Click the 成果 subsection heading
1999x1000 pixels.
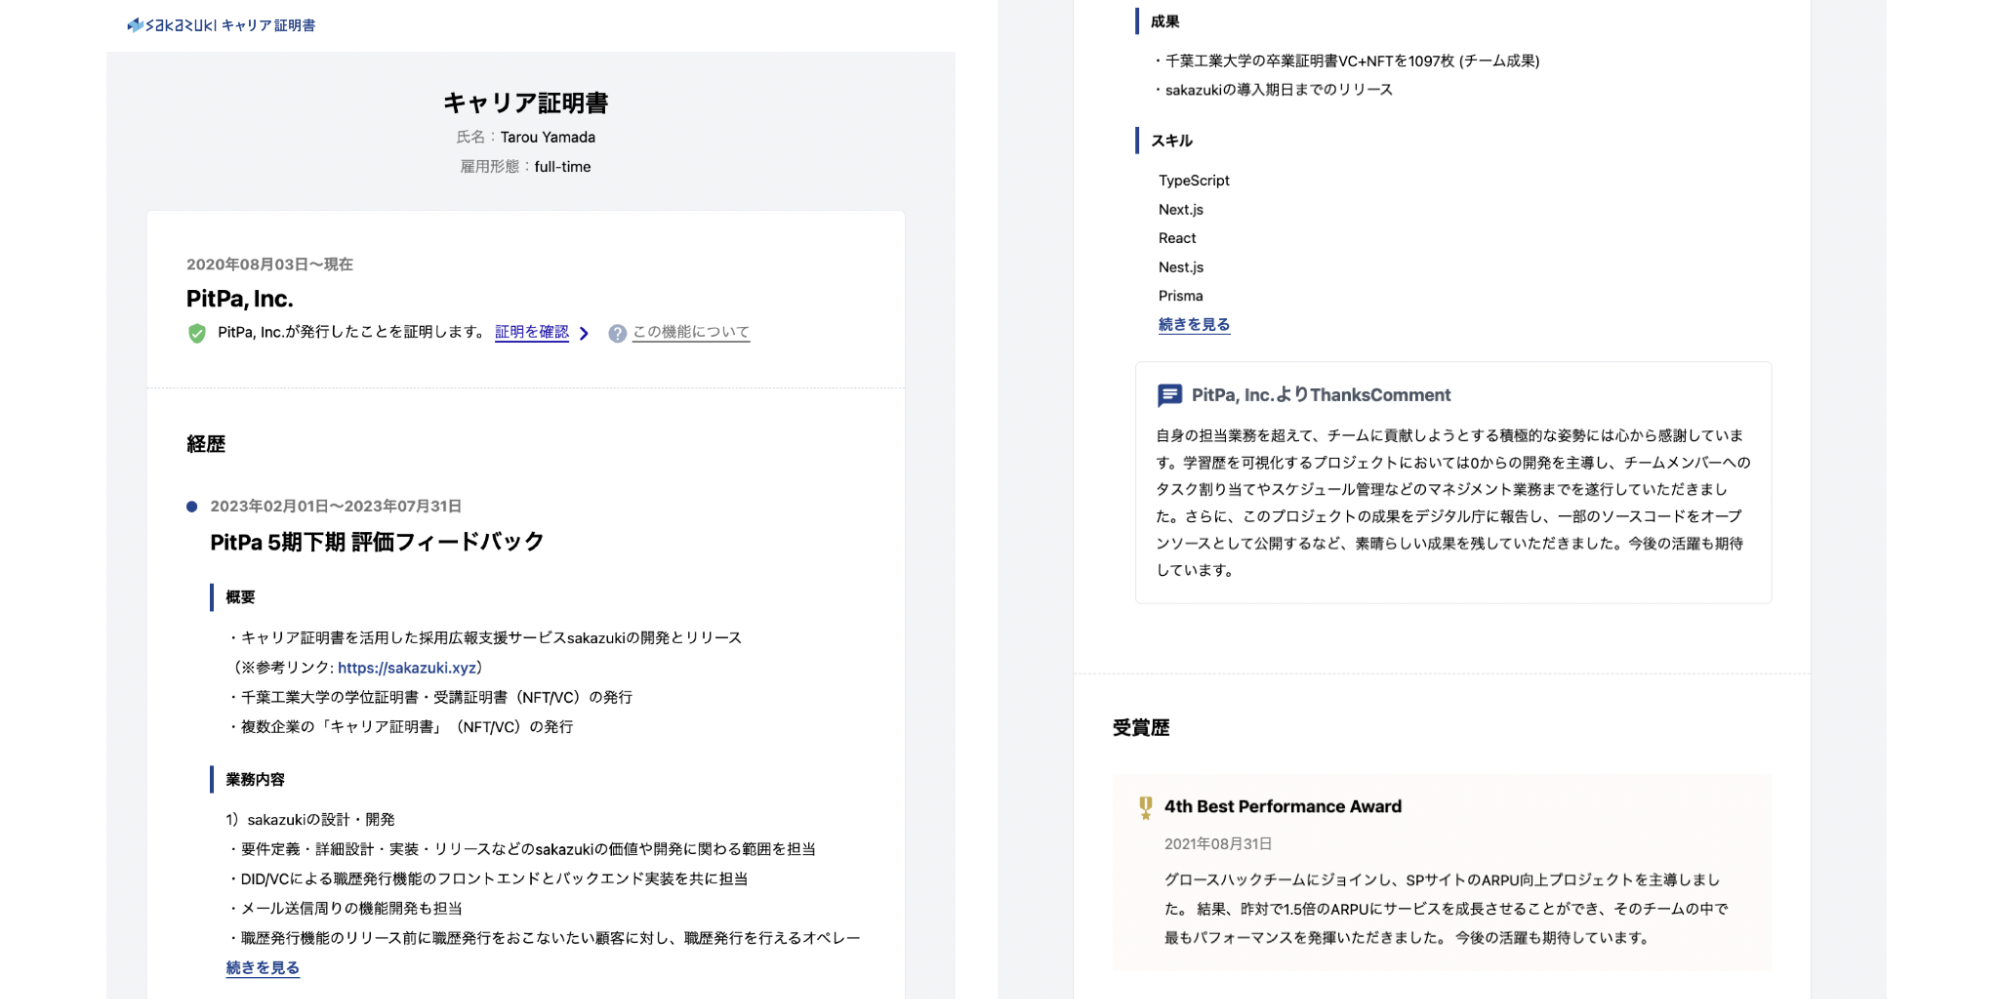(x=1165, y=22)
